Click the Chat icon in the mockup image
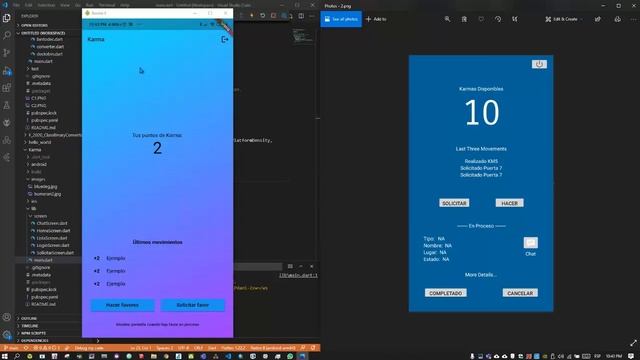Image resolution: width=640 pixels, height=360 pixels. (x=531, y=243)
